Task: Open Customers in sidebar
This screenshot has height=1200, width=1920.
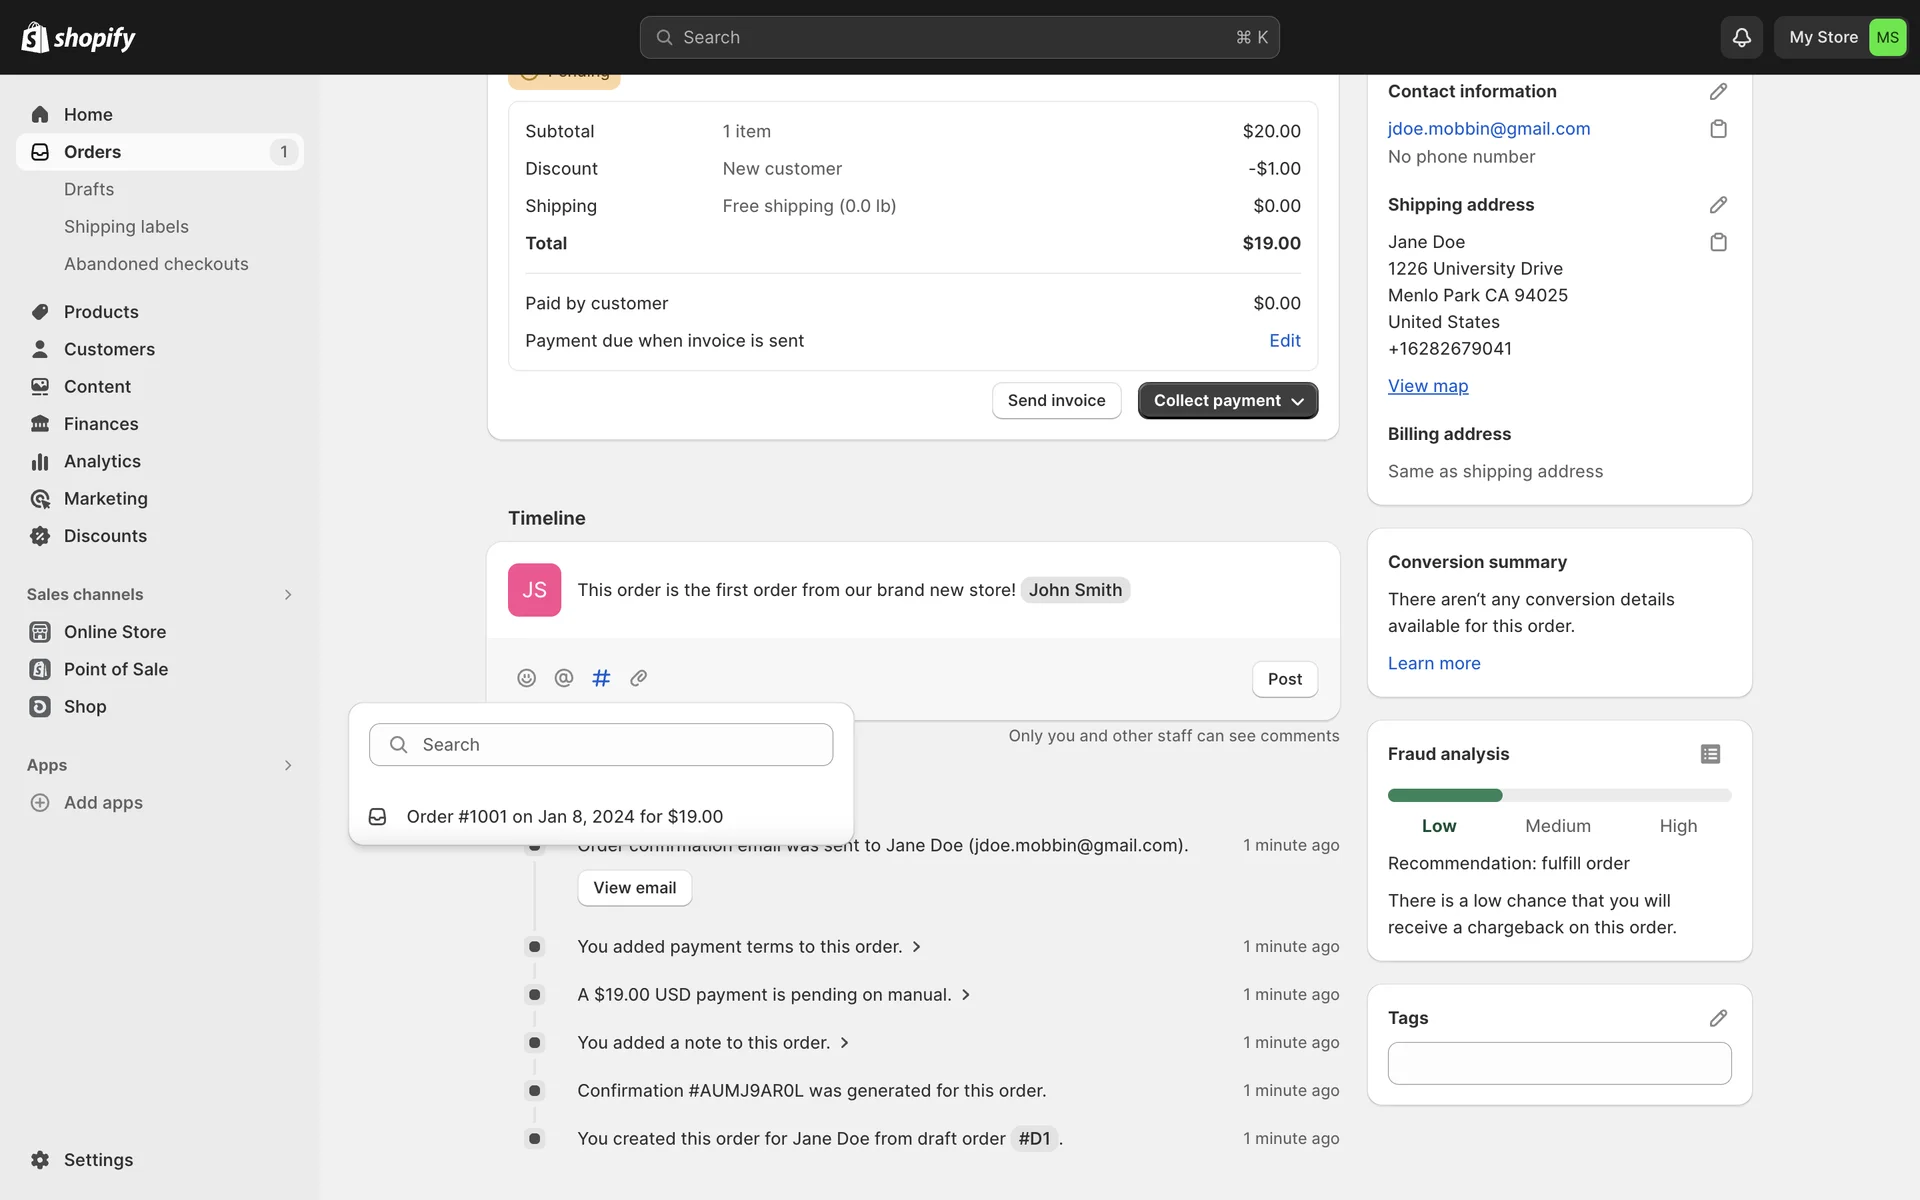Action: pyautogui.click(x=109, y=349)
